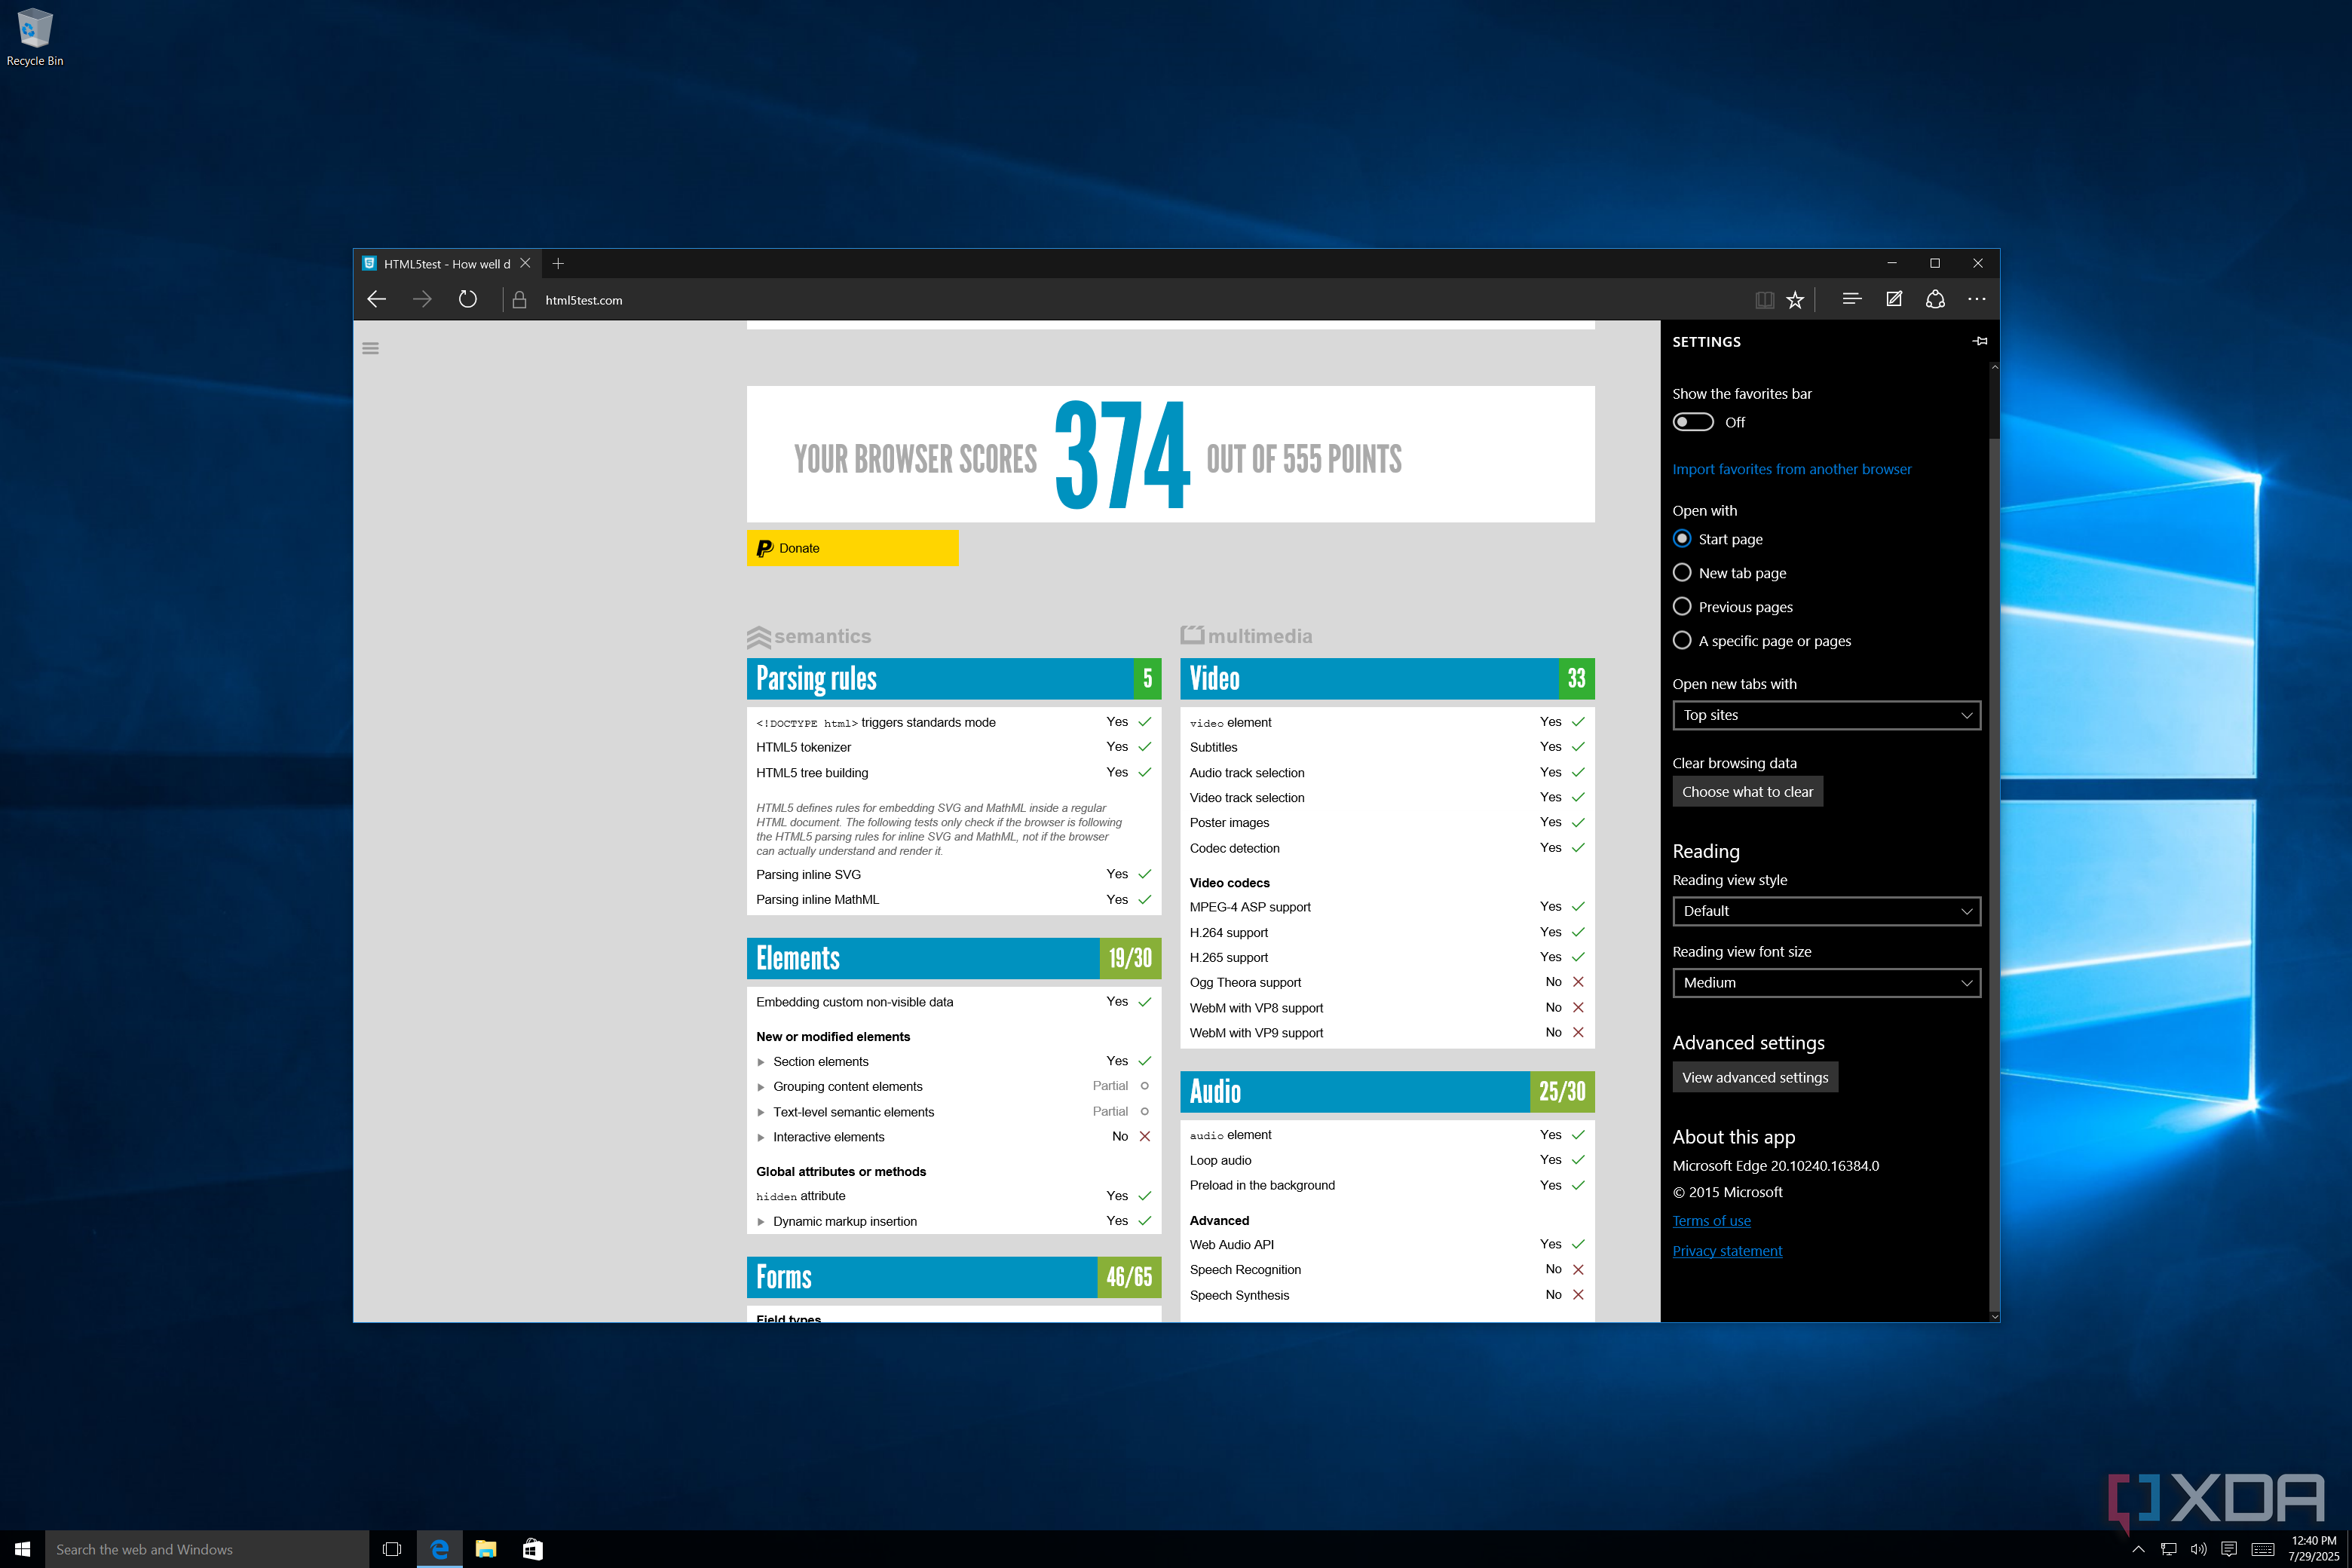The height and width of the screenshot is (1568, 2352).
Task: Click 'H.265 support' row text
Action: click(x=1228, y=957)
